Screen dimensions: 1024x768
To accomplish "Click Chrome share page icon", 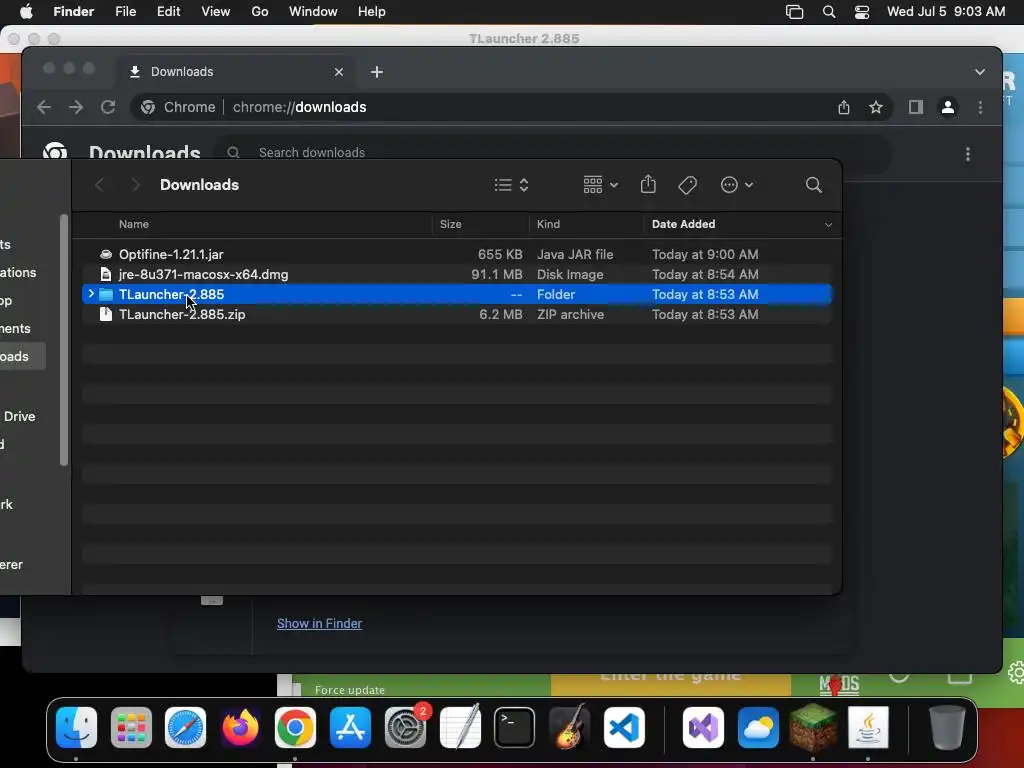I will 844,107.
